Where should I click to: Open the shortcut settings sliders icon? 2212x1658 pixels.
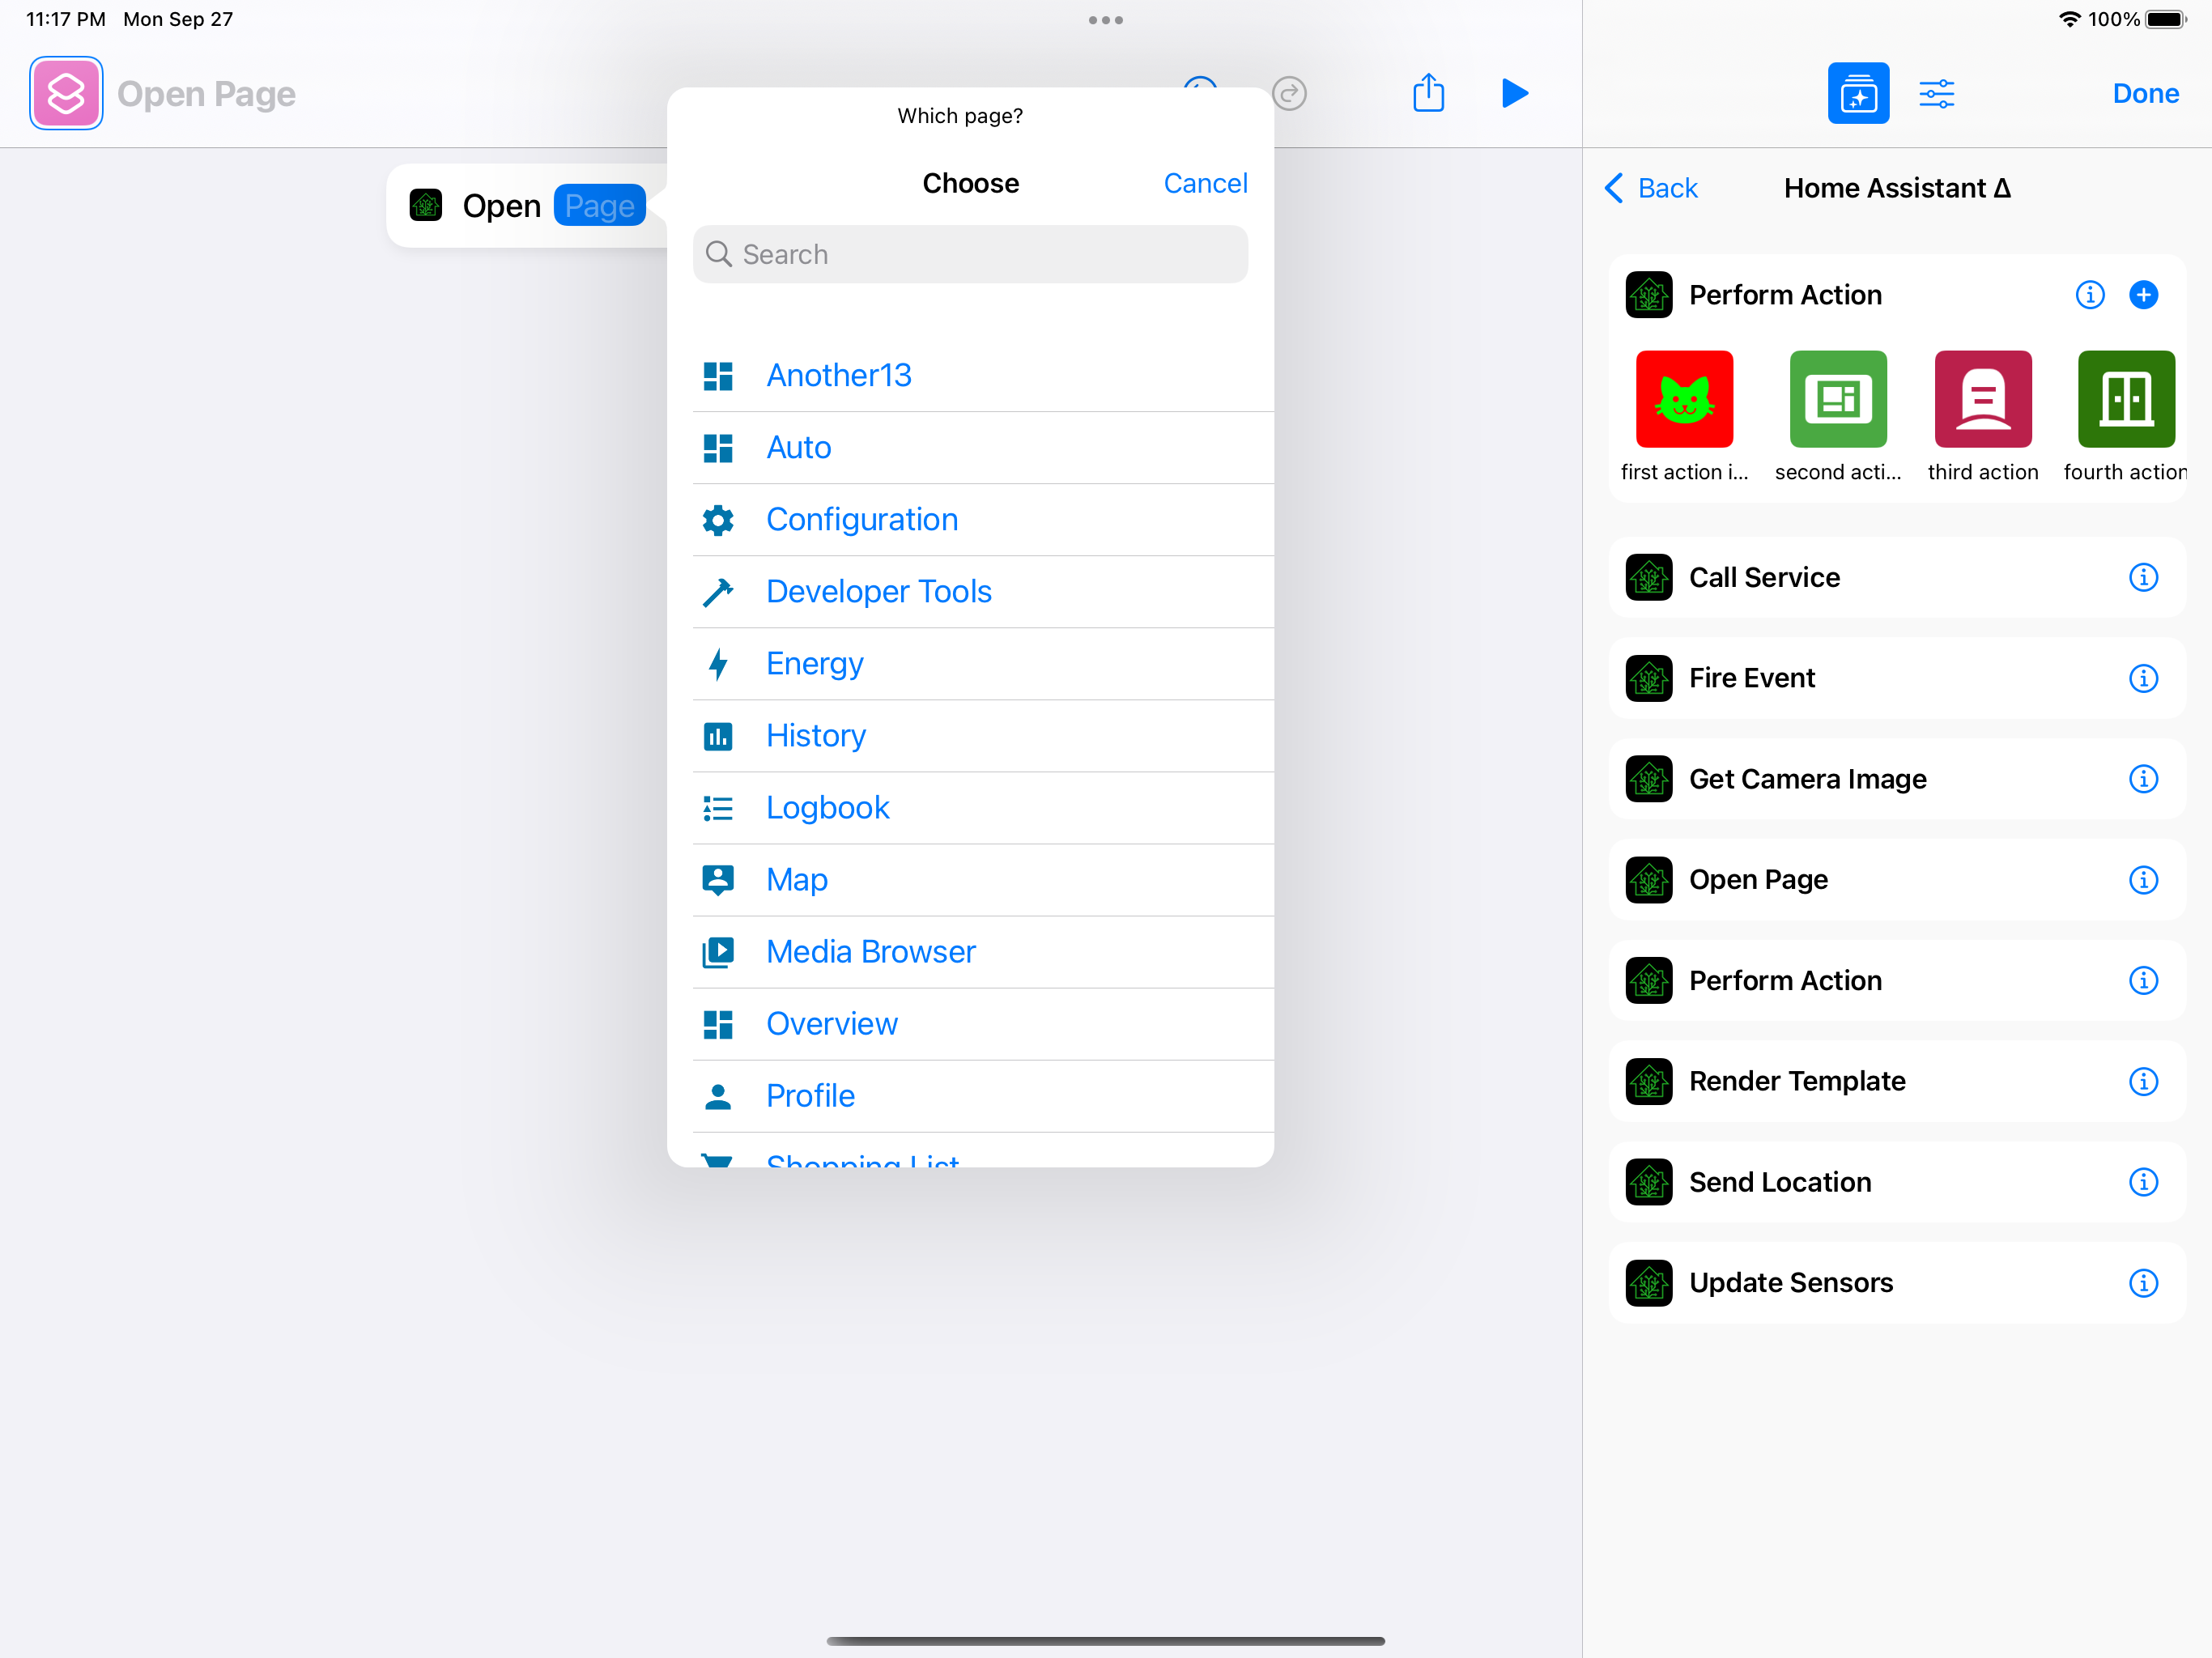[x=1936, y=93]
